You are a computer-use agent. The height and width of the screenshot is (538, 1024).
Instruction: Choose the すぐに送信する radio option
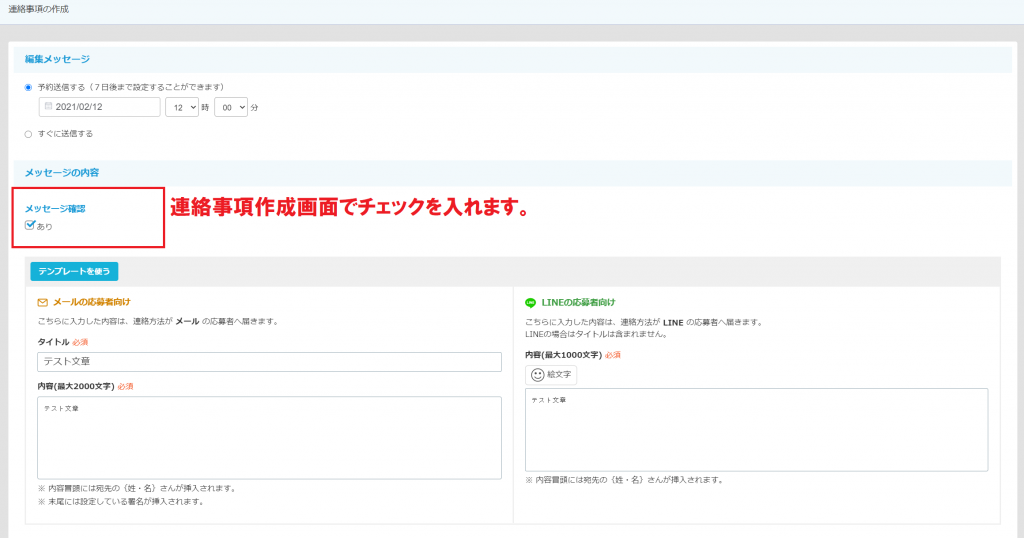28,133
